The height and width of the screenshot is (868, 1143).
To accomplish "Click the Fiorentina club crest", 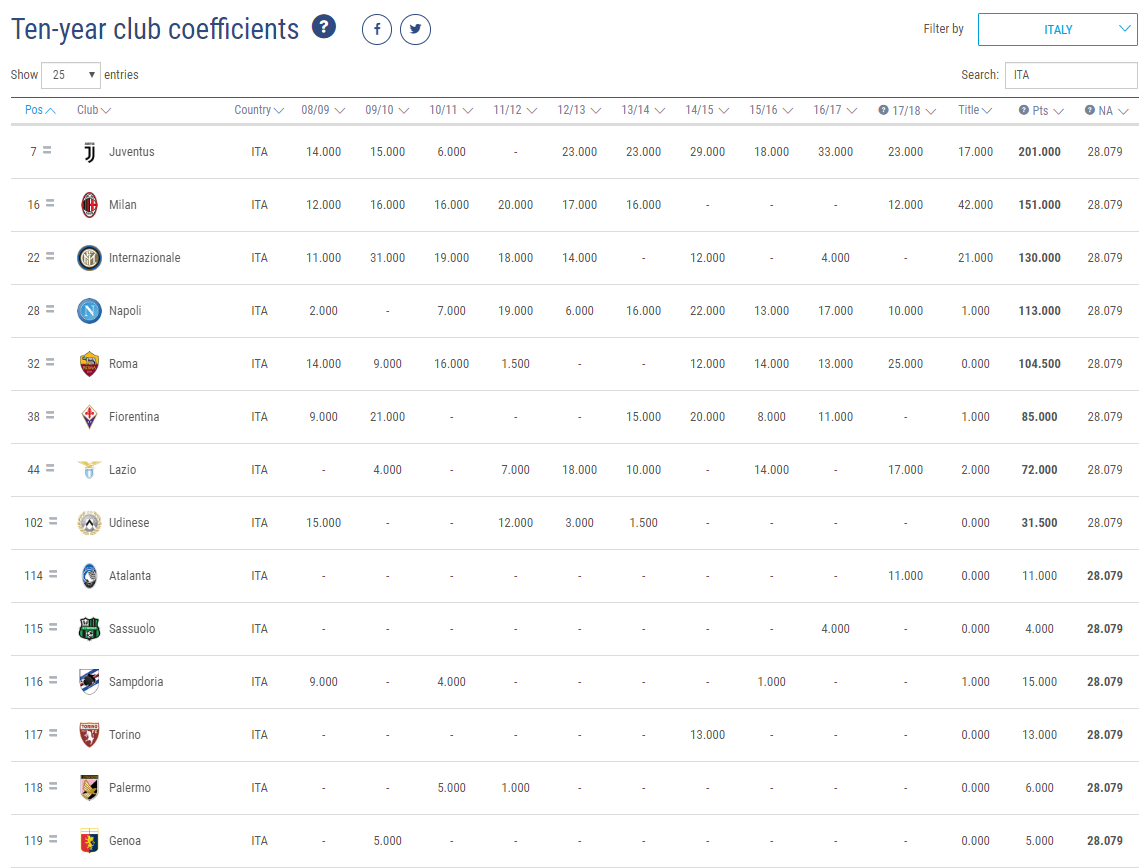I will [x=90, y=417].
